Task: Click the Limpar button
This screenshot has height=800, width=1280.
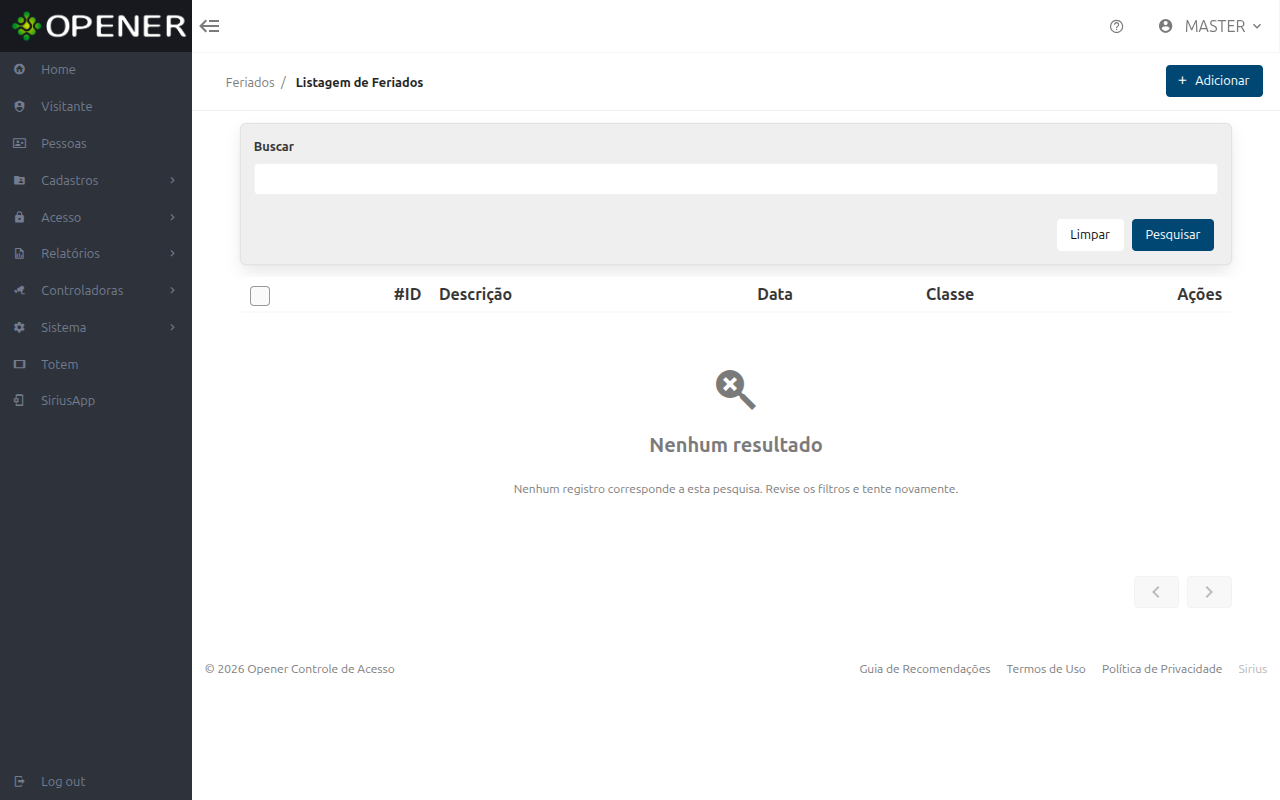Action: tap(1090, 235)
